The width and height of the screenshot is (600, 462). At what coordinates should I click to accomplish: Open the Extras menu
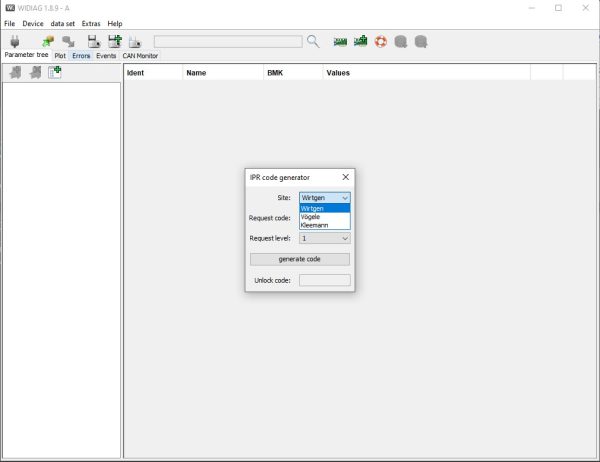point(91,24)
